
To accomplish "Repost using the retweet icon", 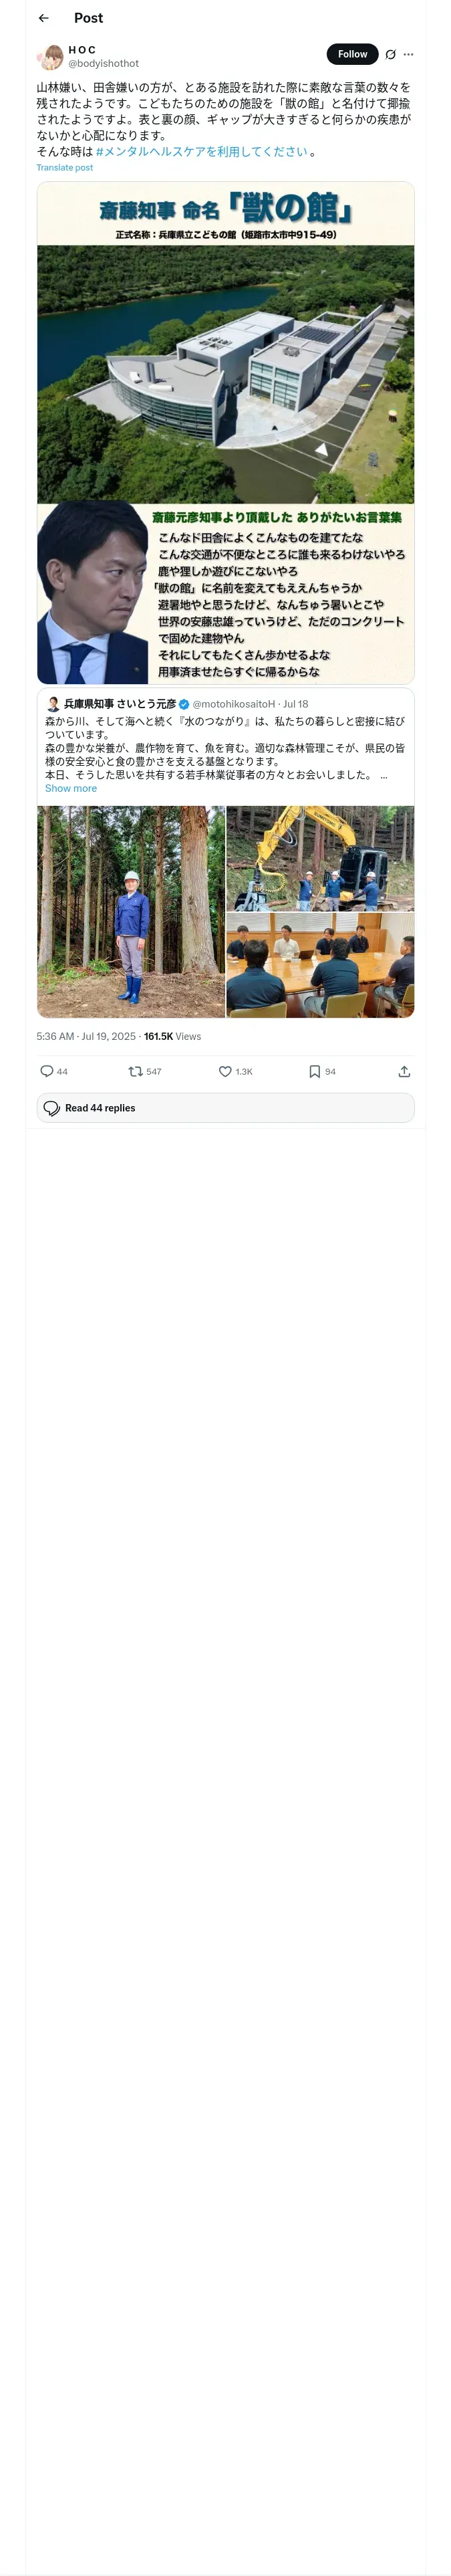I will pos(135,1071).
